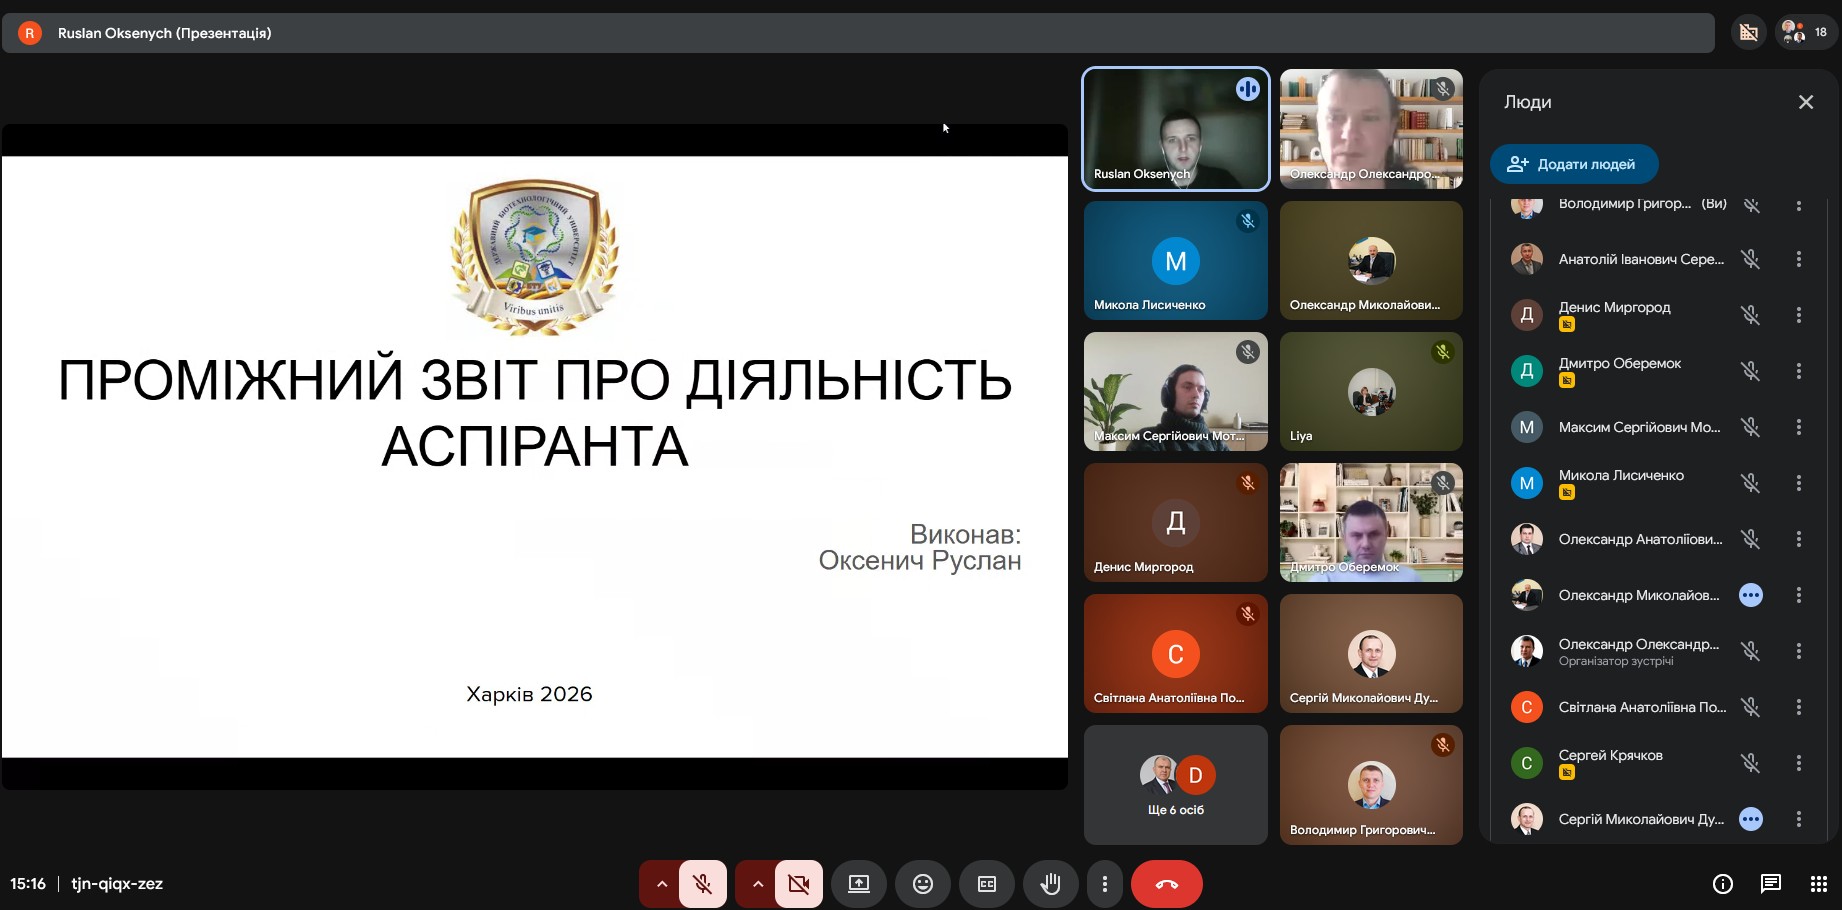Show meeting details info icon
This screenshot has width=1842, height=910.
1722,884
